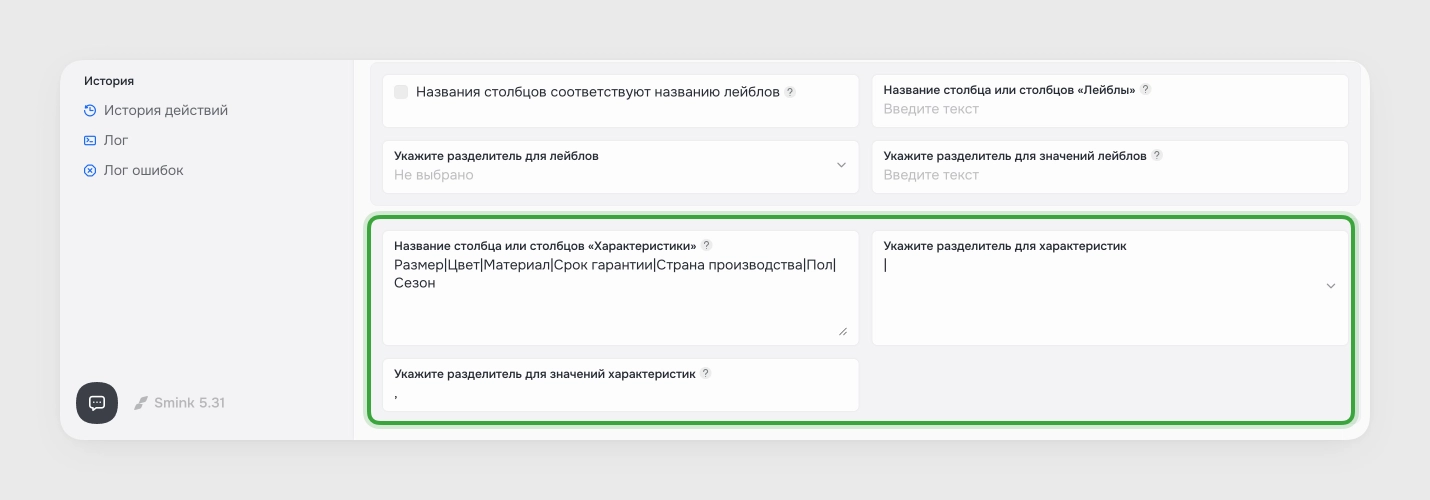Click the значений лейблов separator input field
Viewport: 1430px width, 500px height.
[x=1110, y=175]
